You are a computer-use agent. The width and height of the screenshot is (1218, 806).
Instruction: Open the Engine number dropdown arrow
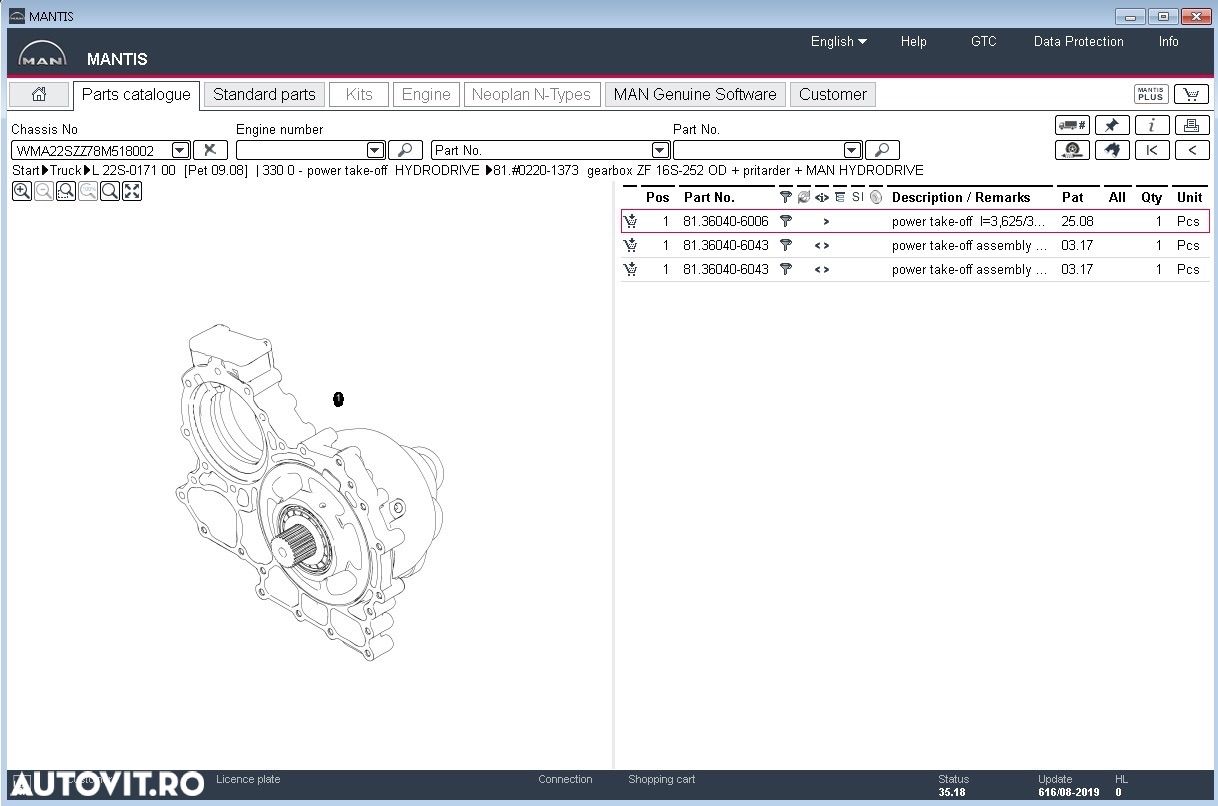[375, 150]
